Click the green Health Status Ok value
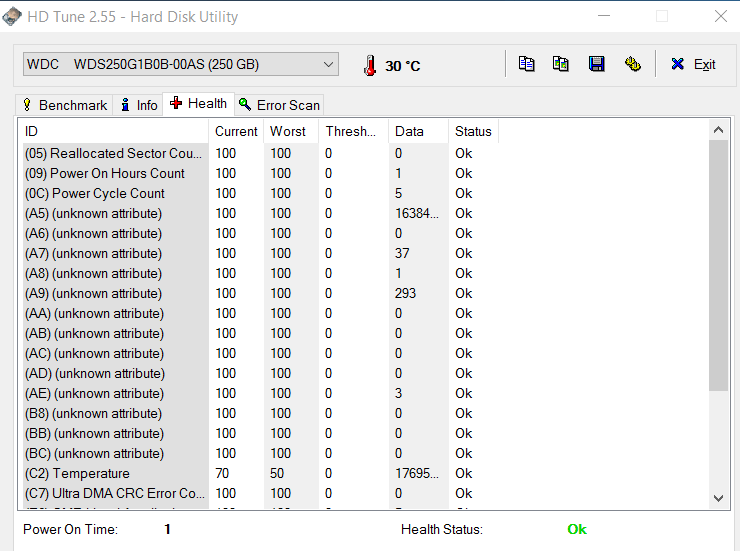Viewport: 740px width, 551px height. pos(577,529)
